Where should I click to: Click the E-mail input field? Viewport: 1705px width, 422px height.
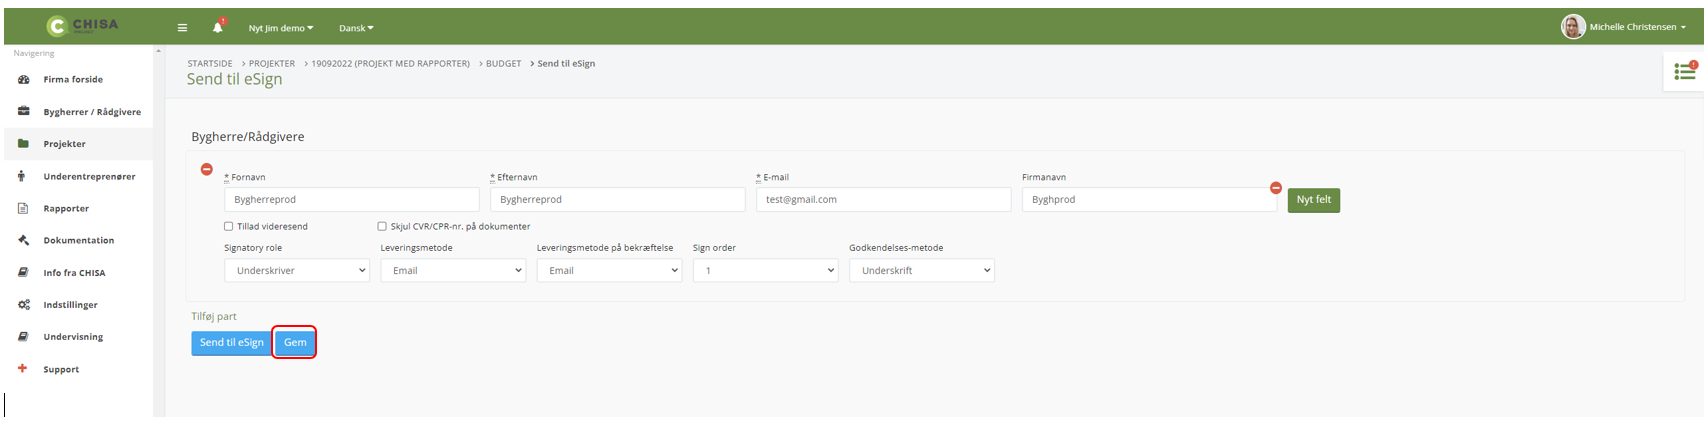click(883, 200)
